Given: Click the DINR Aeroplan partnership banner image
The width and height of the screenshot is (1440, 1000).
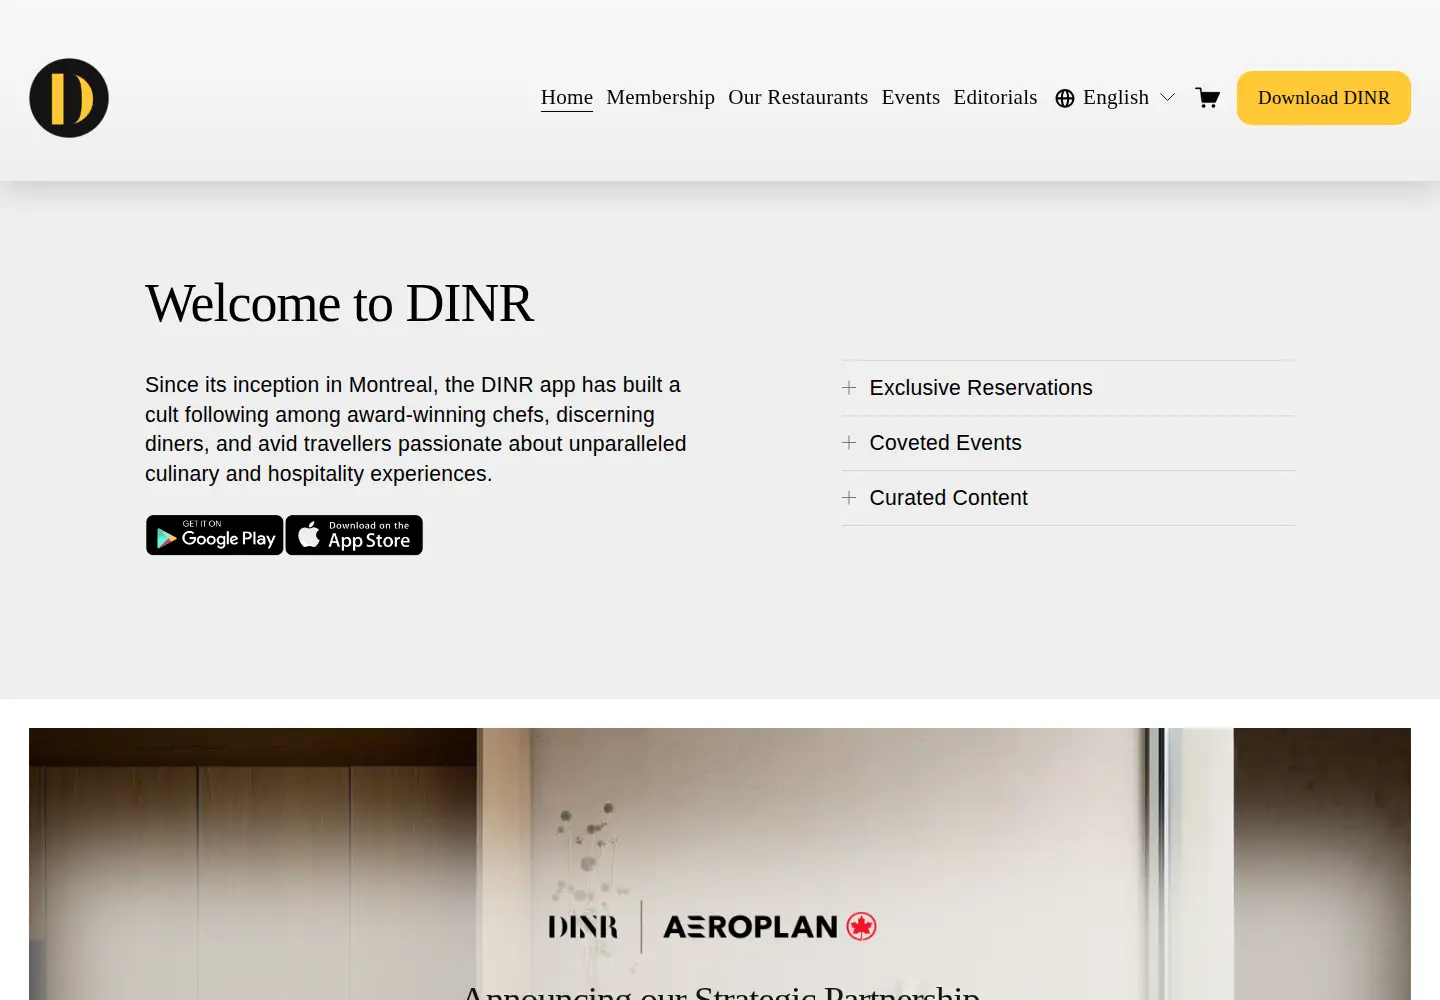Looking at the screenshot, I should click(x=720, y=864).
